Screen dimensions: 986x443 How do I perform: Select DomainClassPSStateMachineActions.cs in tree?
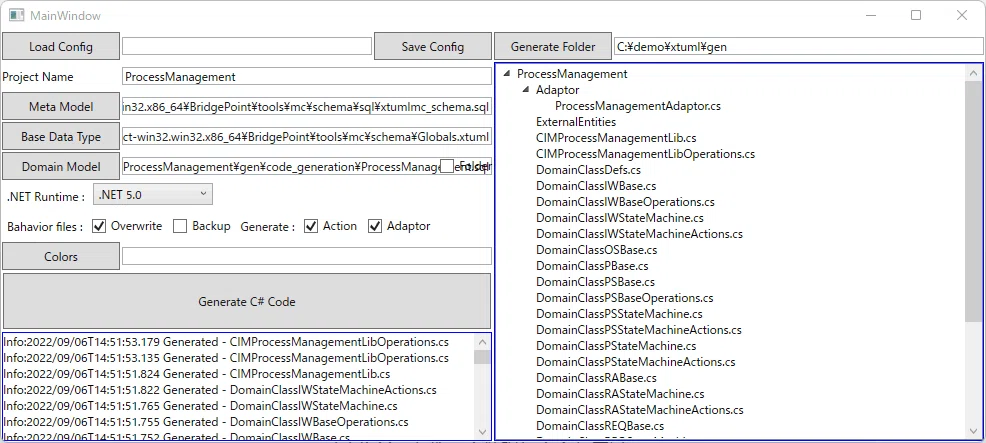coord(638,330)
